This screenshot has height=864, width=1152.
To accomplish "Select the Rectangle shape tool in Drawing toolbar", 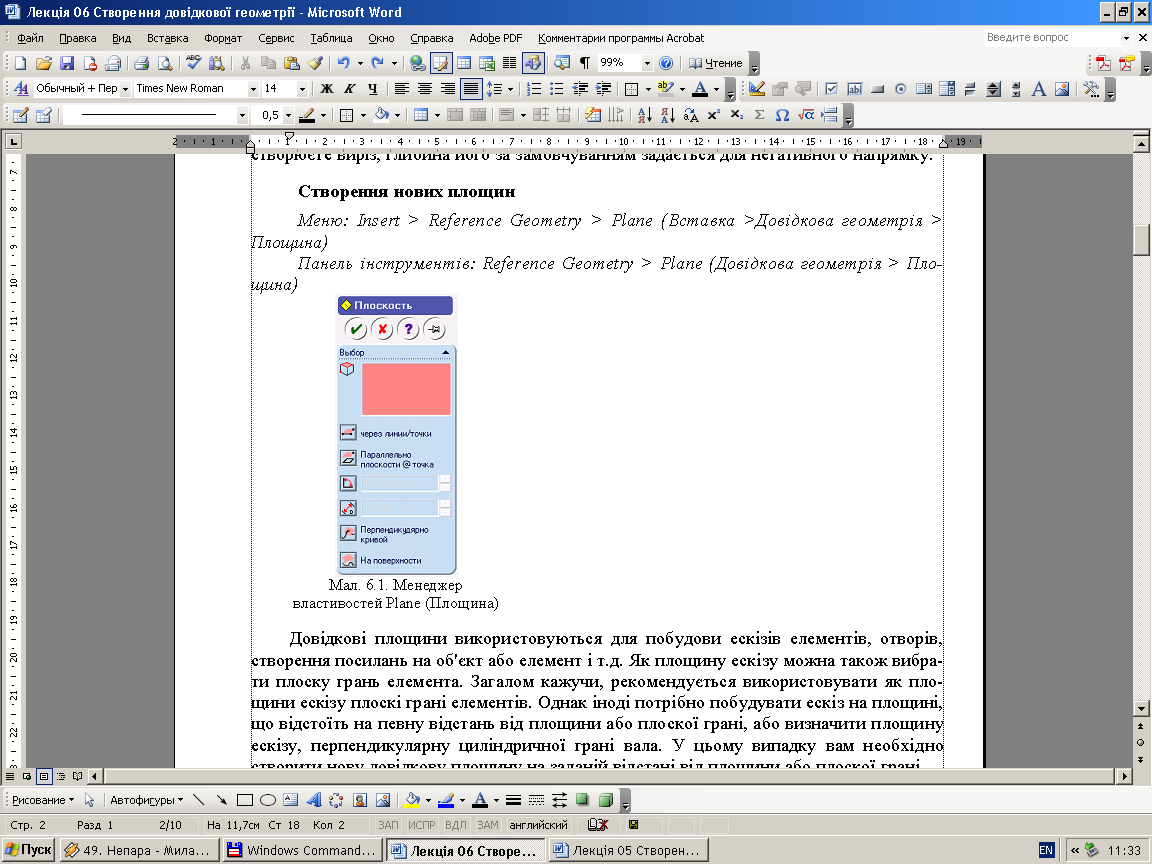I will point(245,800).
